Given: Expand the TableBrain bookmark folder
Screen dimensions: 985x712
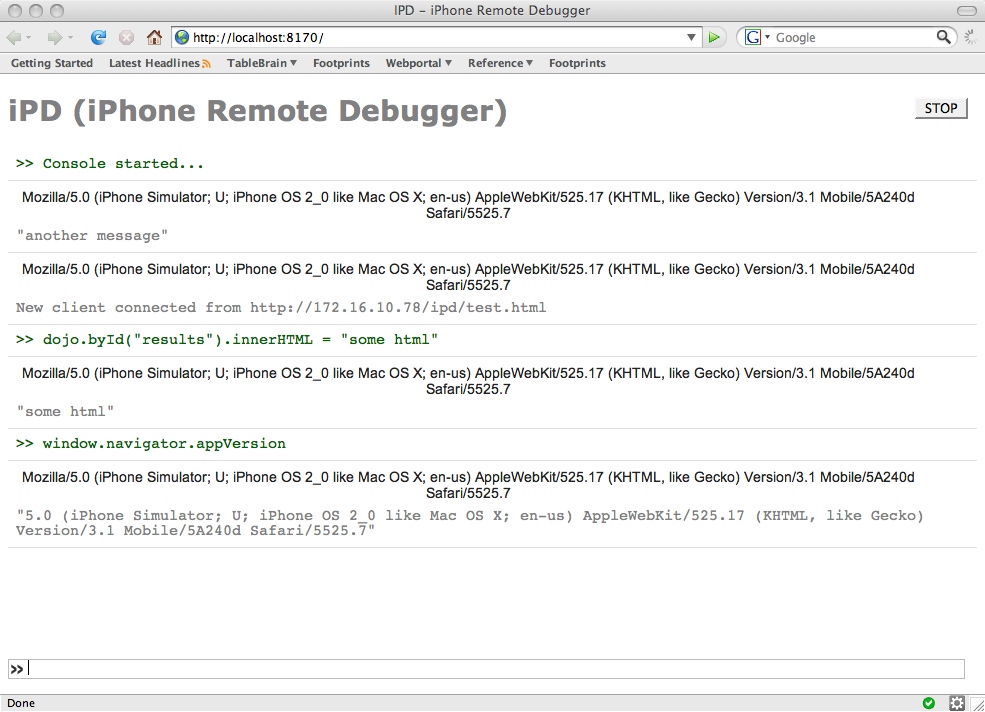Looking at the screenshot, I should coord(262,63).
